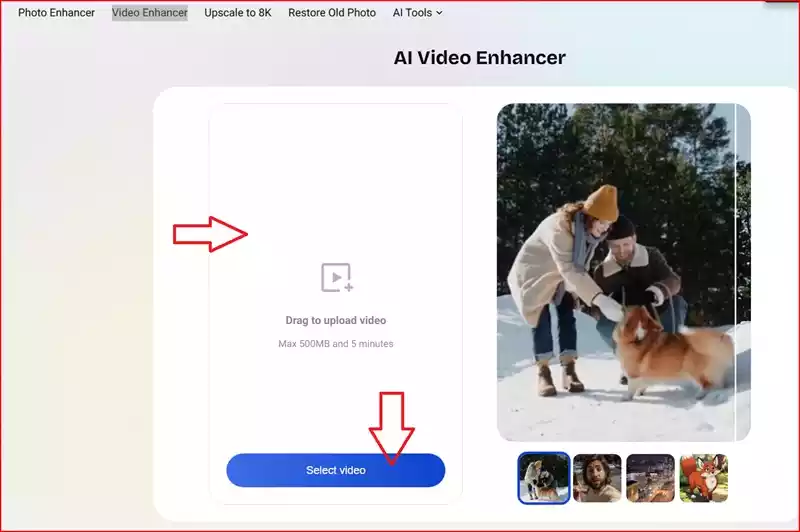
Task: Click the Drag to upload video text
Action: coord(336,320)
